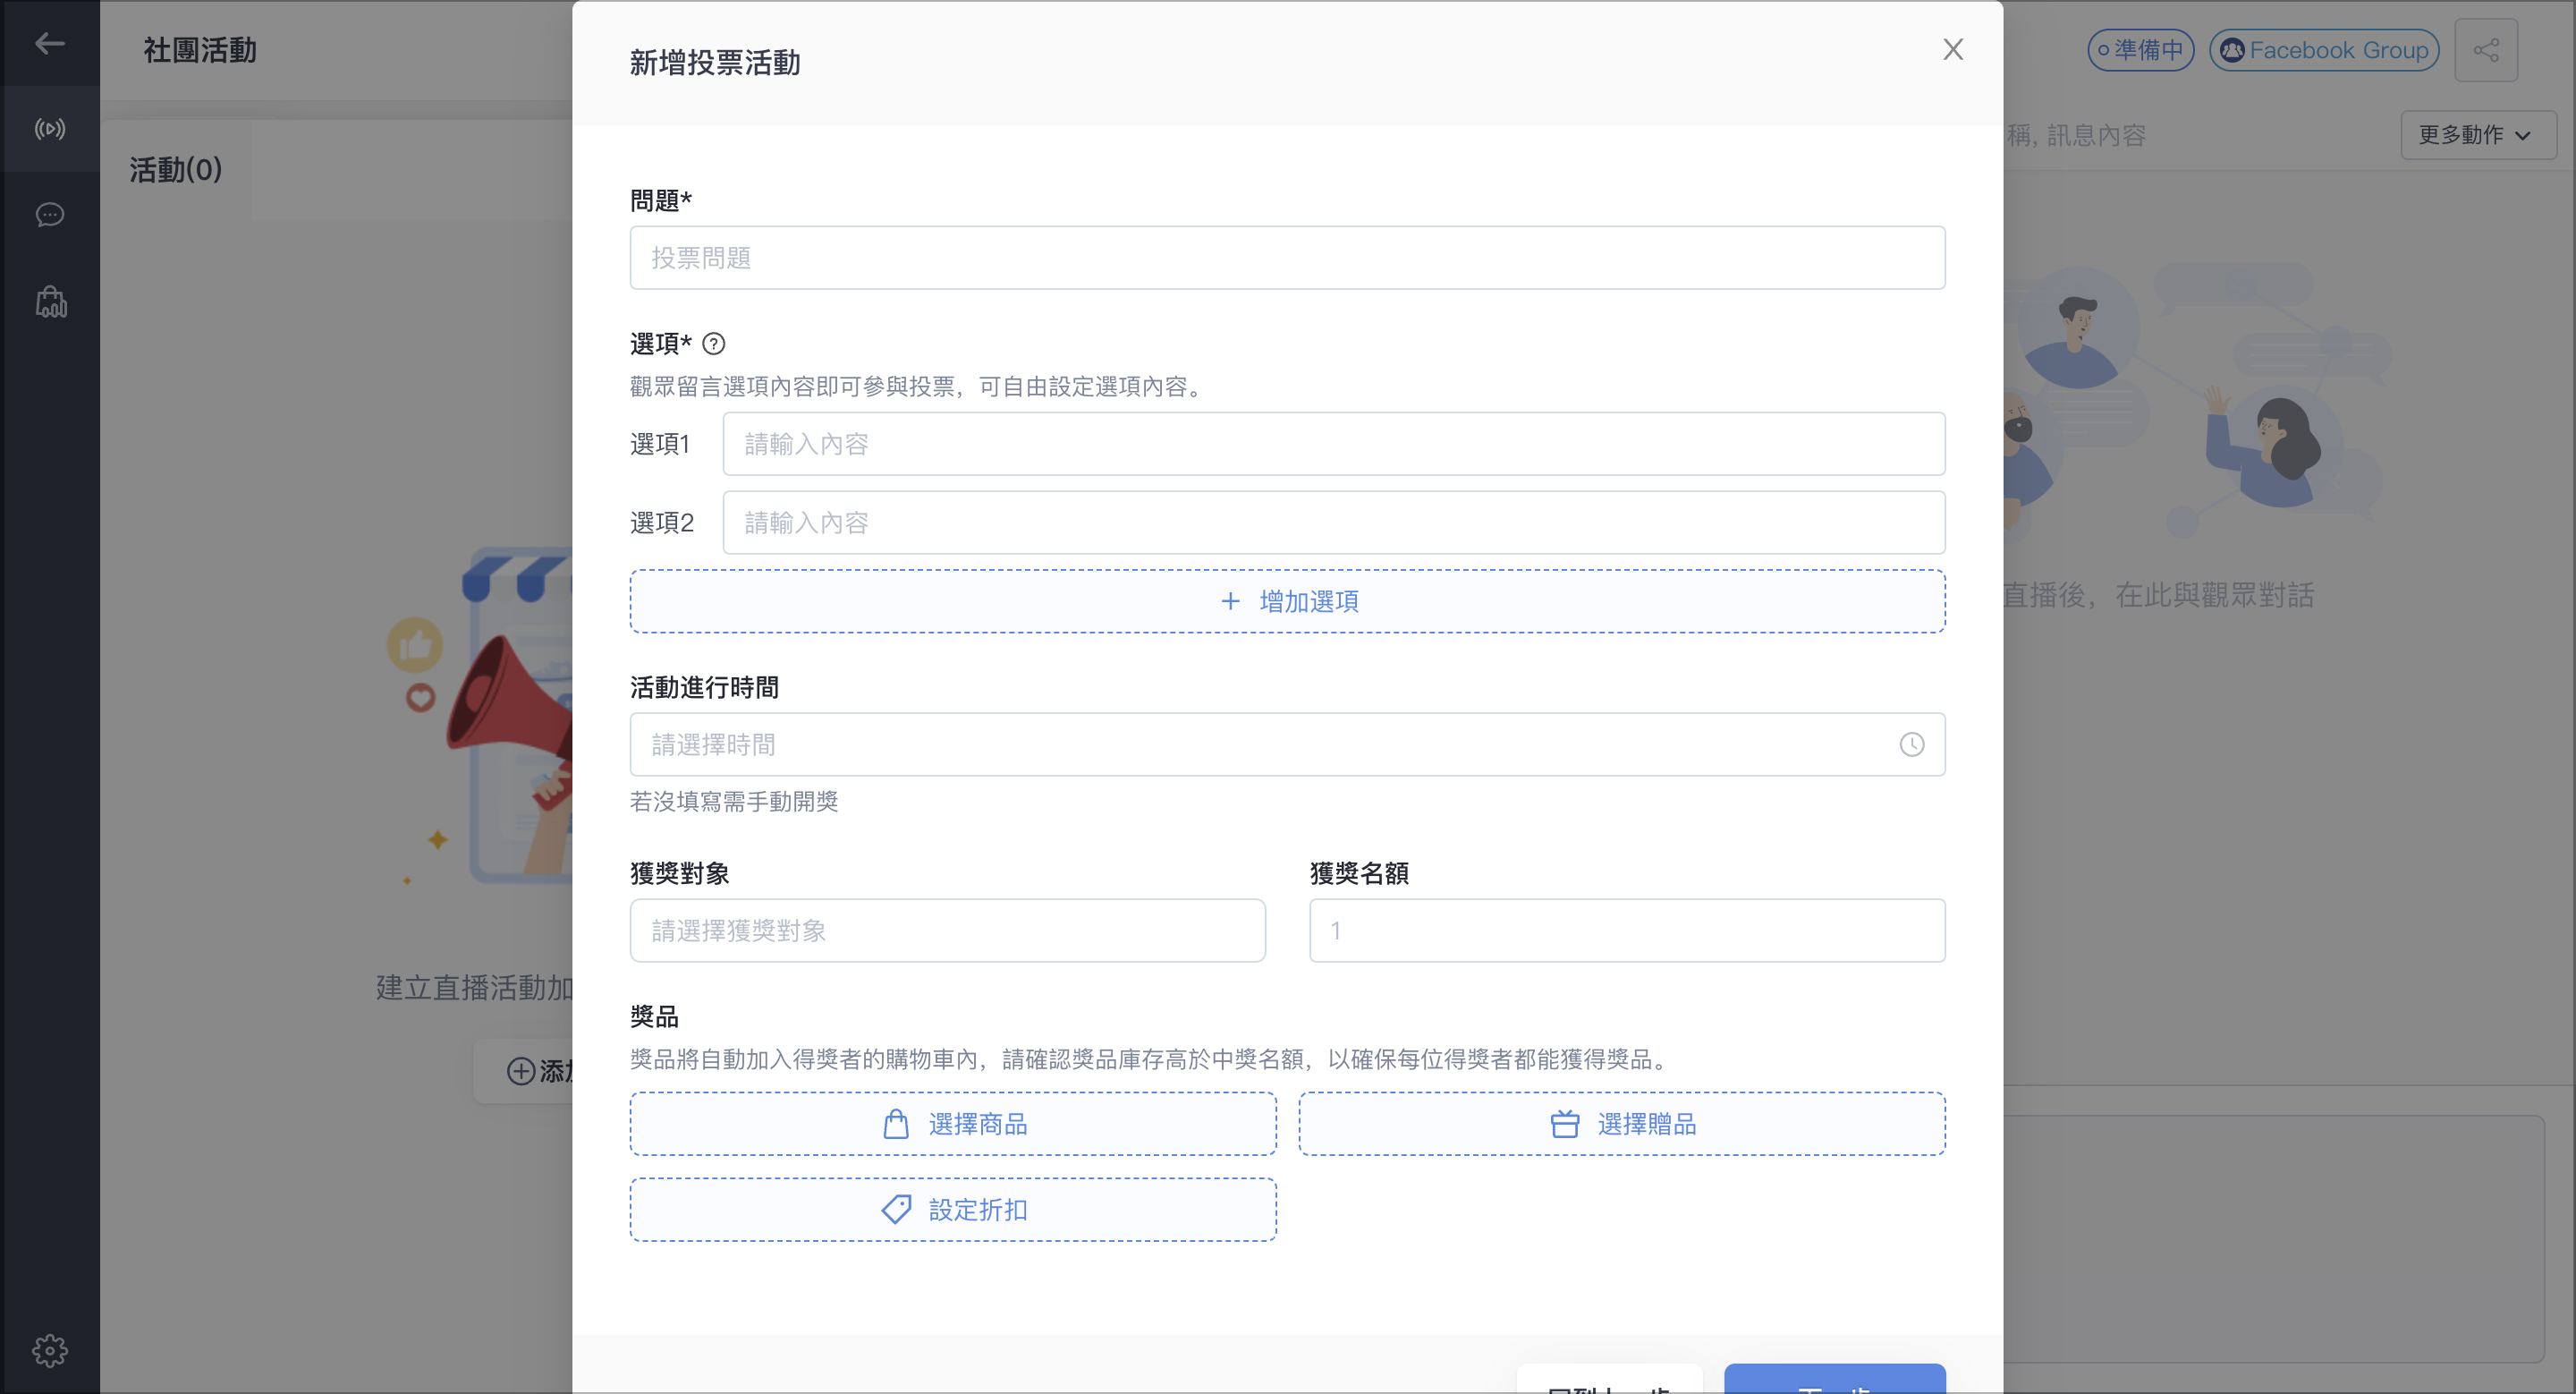Click the 準備中 status badge

[x=2140, y=50]
